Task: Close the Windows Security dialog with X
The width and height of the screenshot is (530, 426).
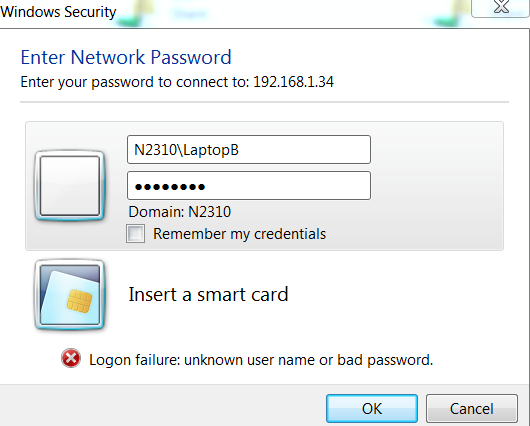Action: (501, 7)
